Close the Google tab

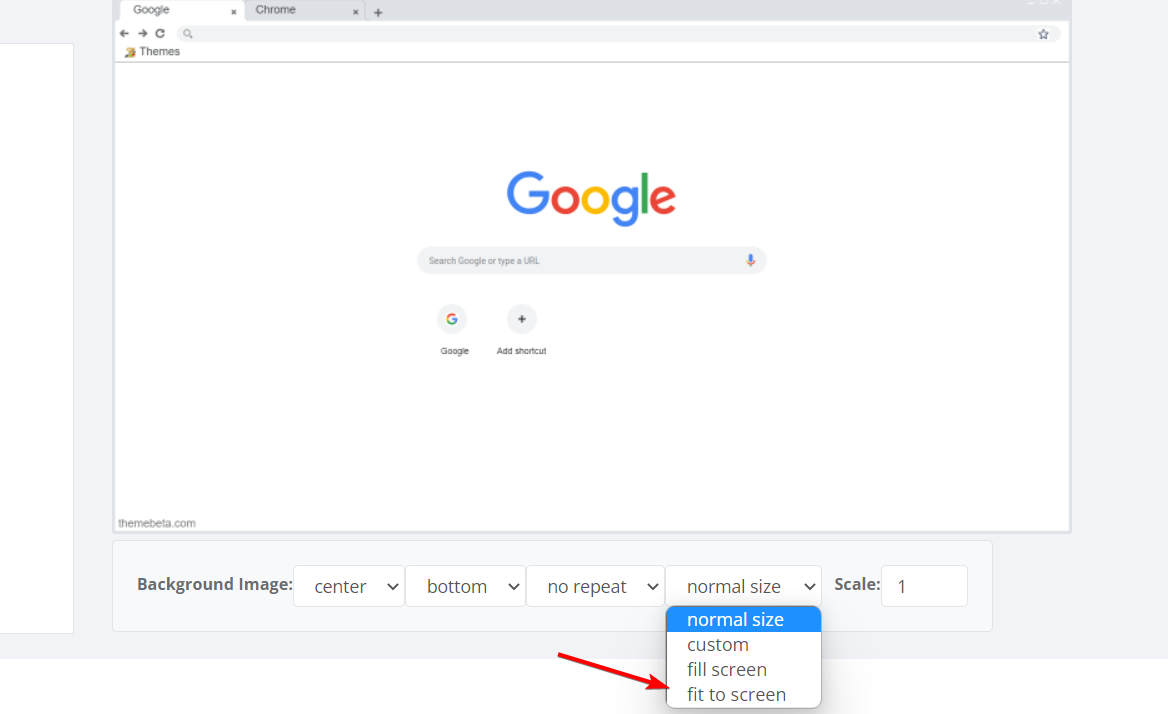point(234,12)
